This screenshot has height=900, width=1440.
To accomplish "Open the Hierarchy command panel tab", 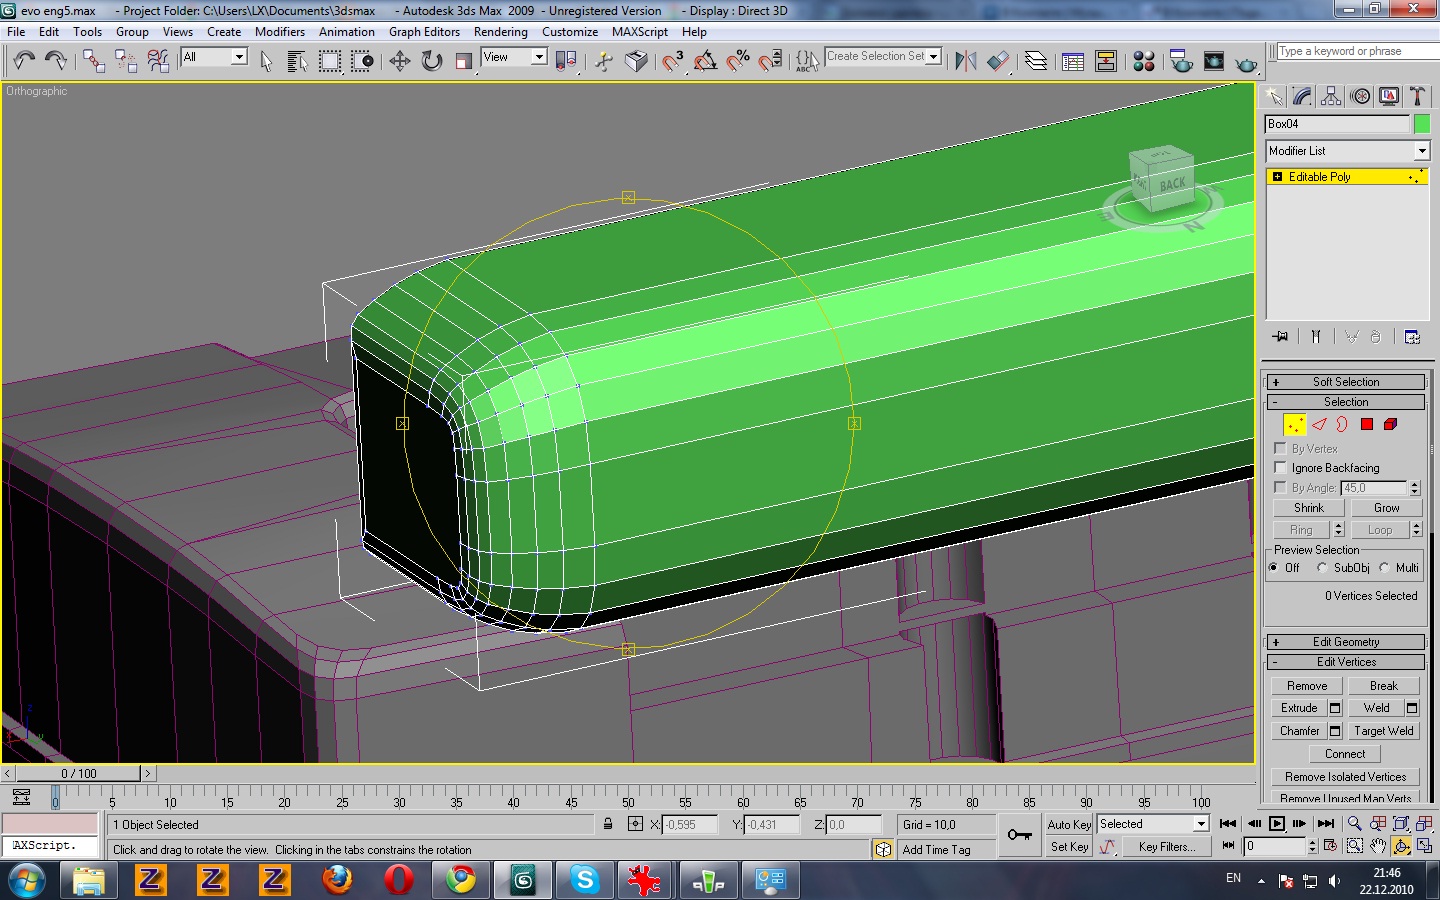I will 1331,96.
